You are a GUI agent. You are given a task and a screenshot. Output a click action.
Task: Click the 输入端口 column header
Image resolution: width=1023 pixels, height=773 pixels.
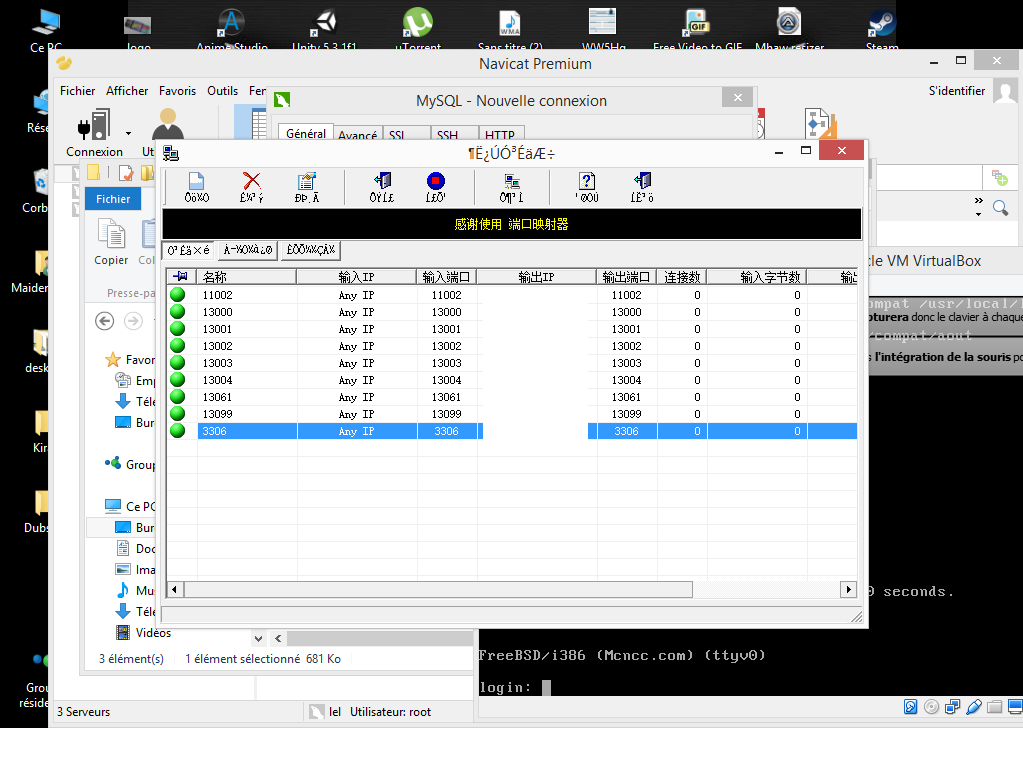pyautogui.click(x=446, y=277)
